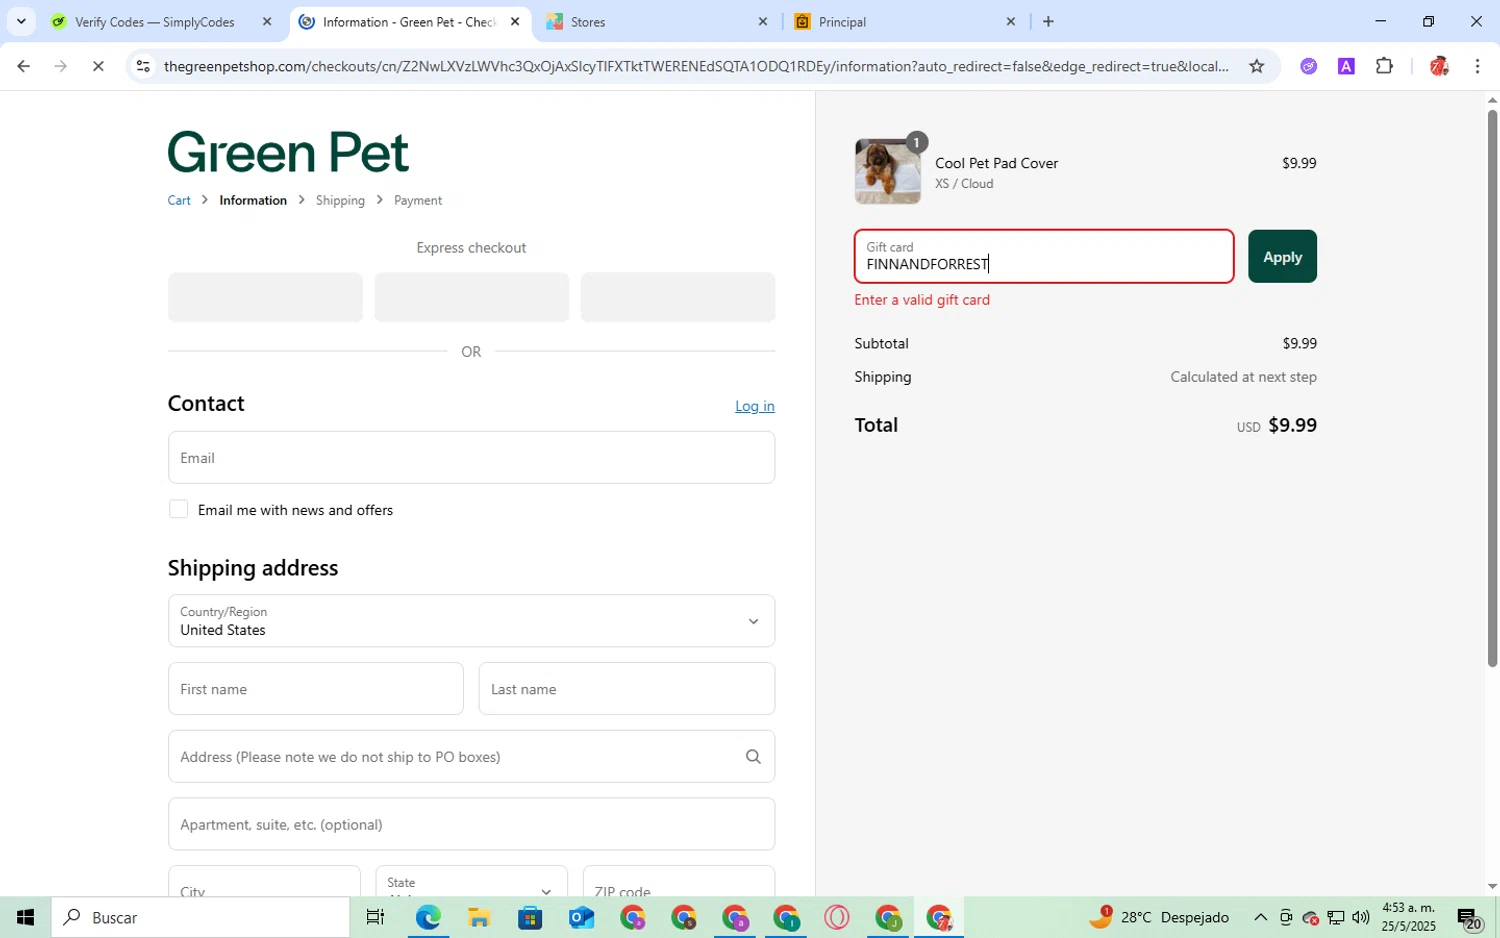Open the Extensions puzzle menu

pos(1384,66)
